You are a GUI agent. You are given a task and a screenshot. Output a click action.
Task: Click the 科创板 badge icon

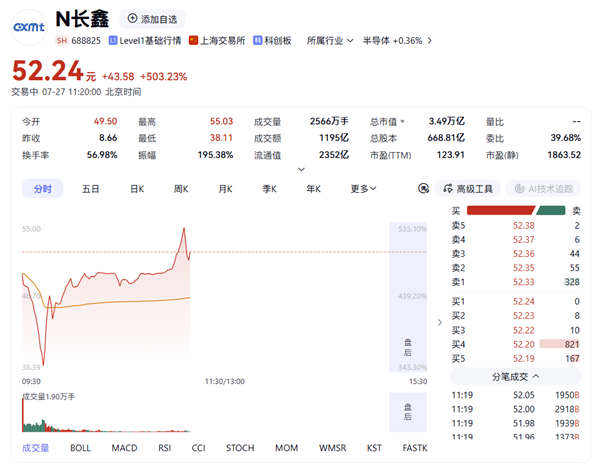[258, 40]
